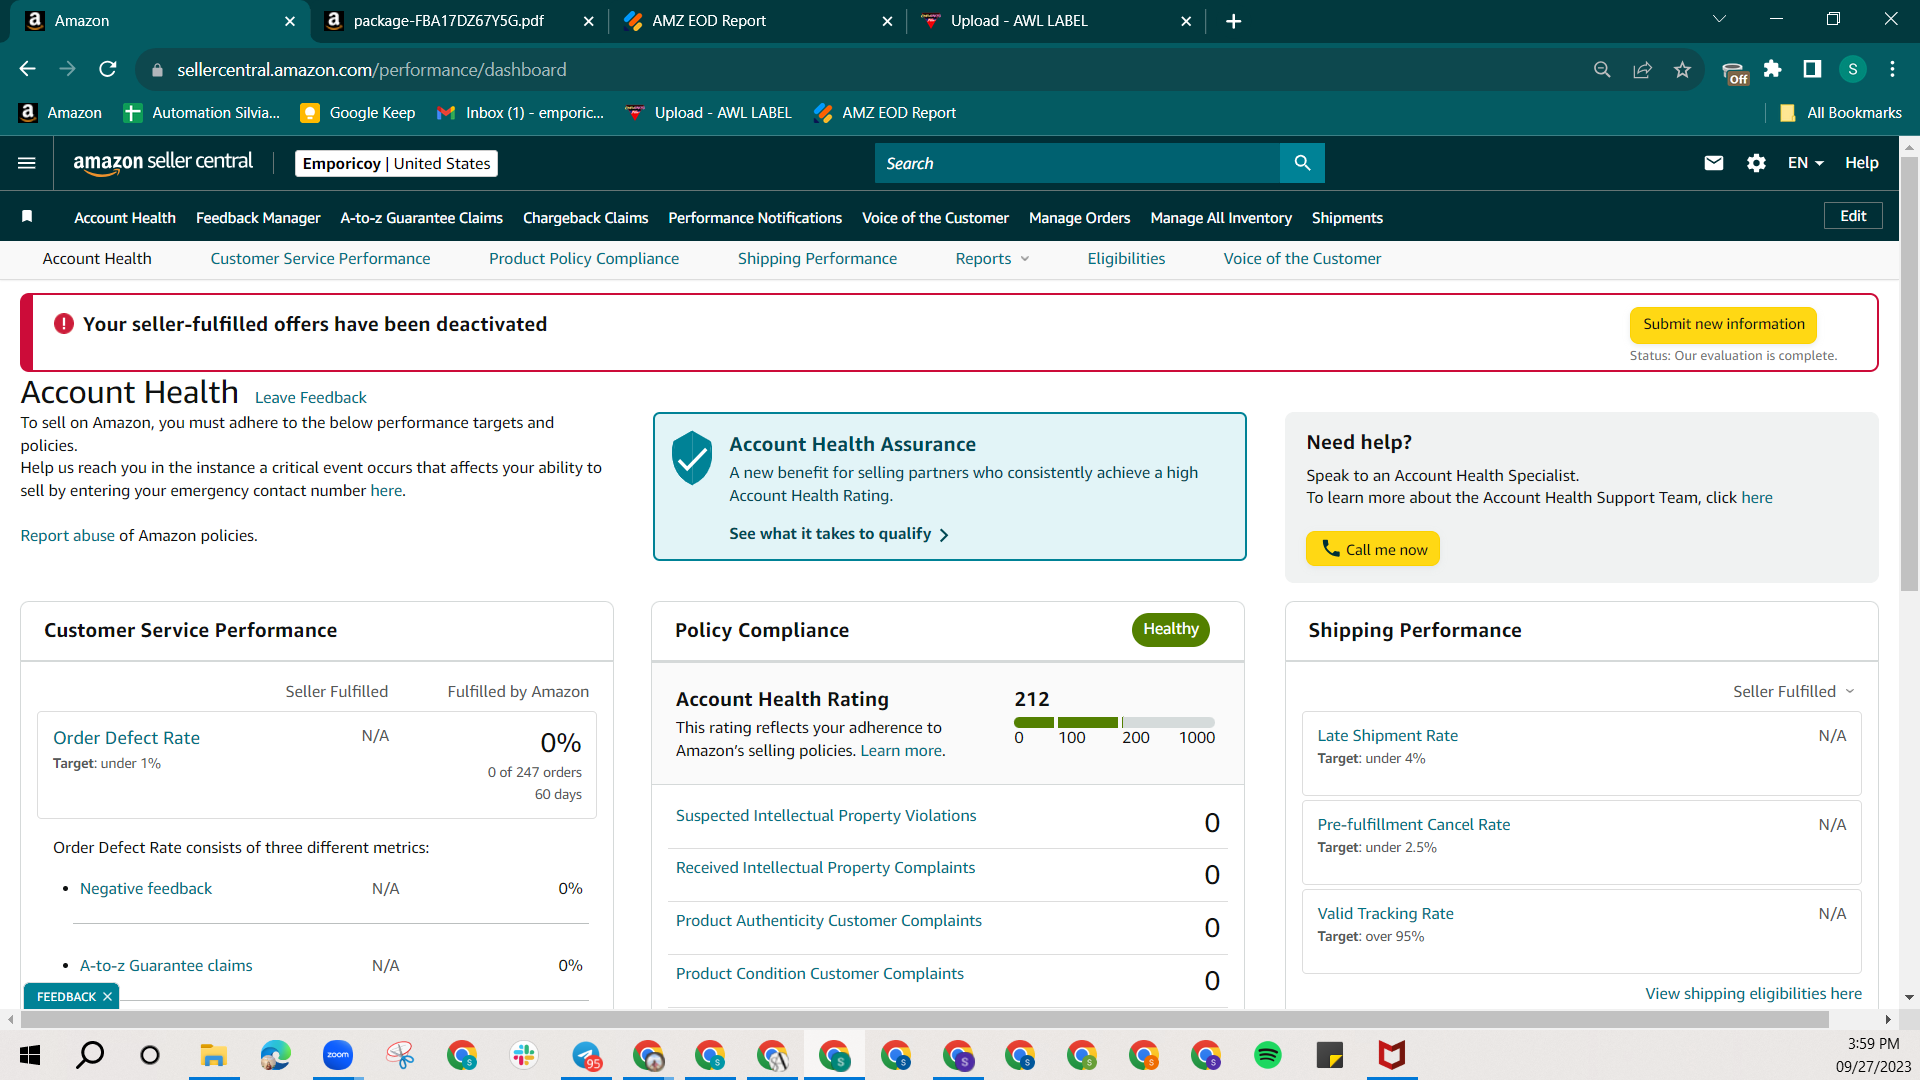Expand See what it takes to qualify

click(839, 534)
